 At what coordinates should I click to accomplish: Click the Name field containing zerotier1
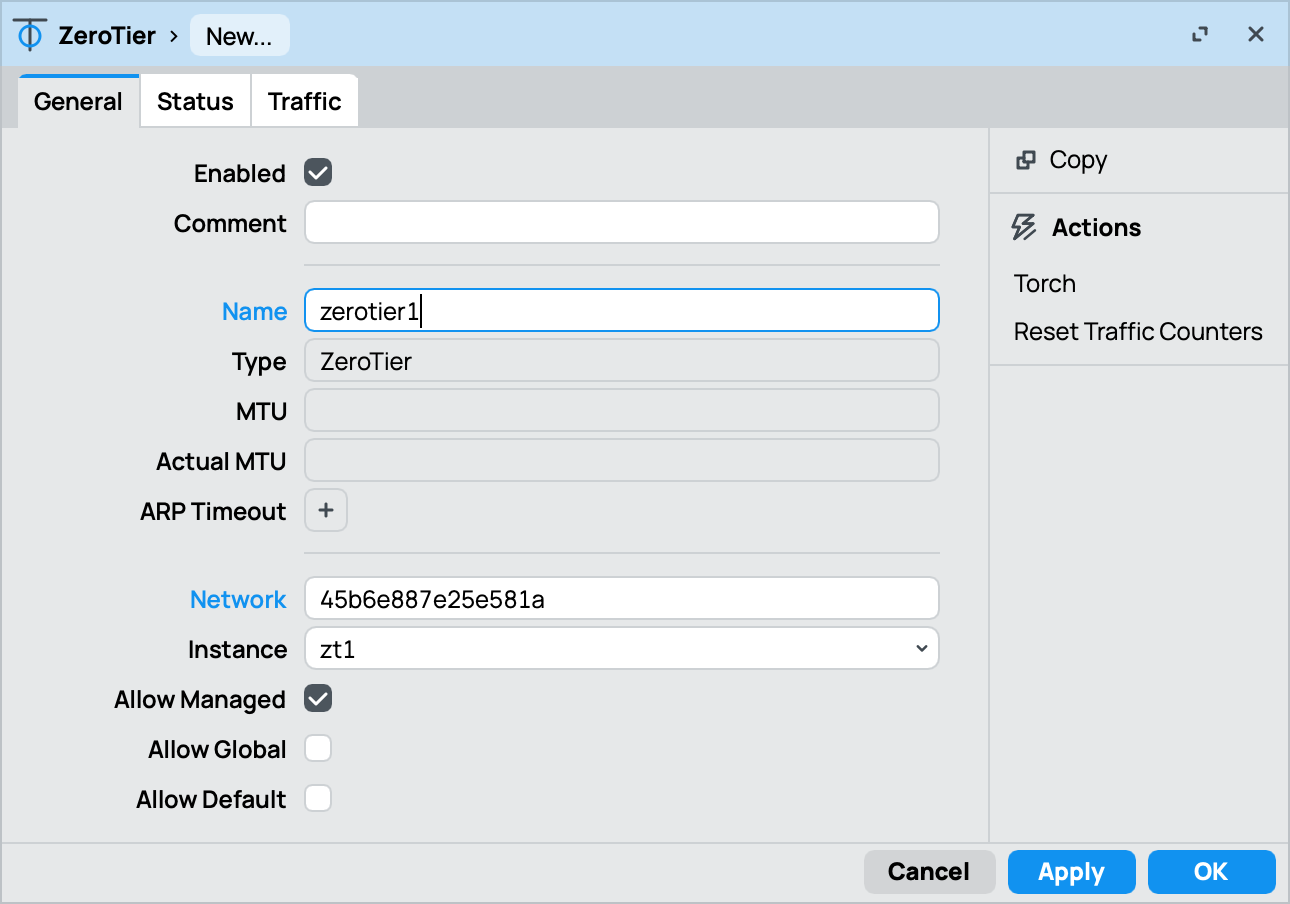tap(622, 311)
